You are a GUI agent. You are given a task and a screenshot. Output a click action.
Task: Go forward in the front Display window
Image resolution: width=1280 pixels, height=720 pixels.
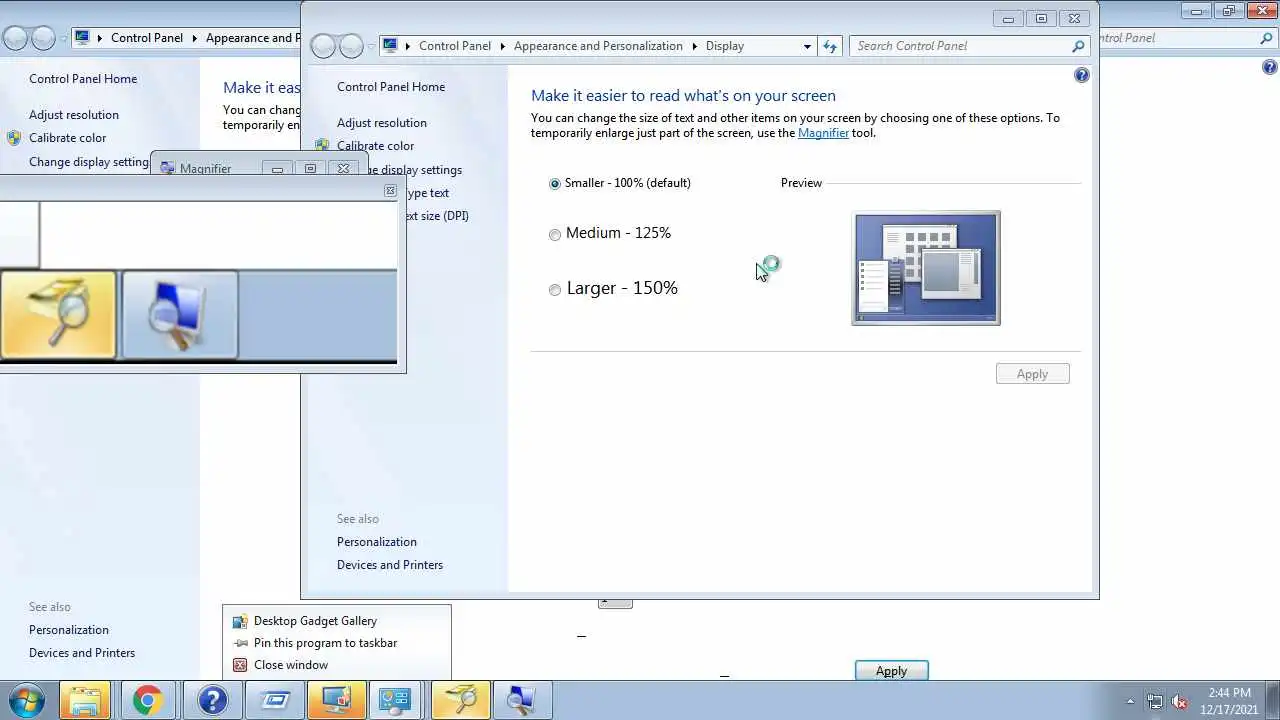351,46
